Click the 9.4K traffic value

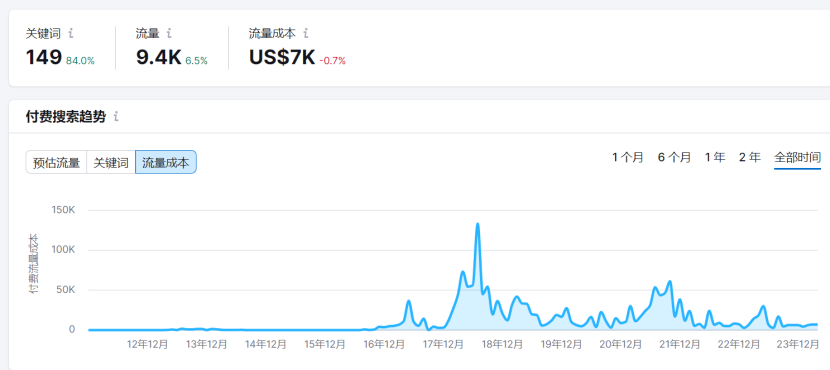coord(158,57)
